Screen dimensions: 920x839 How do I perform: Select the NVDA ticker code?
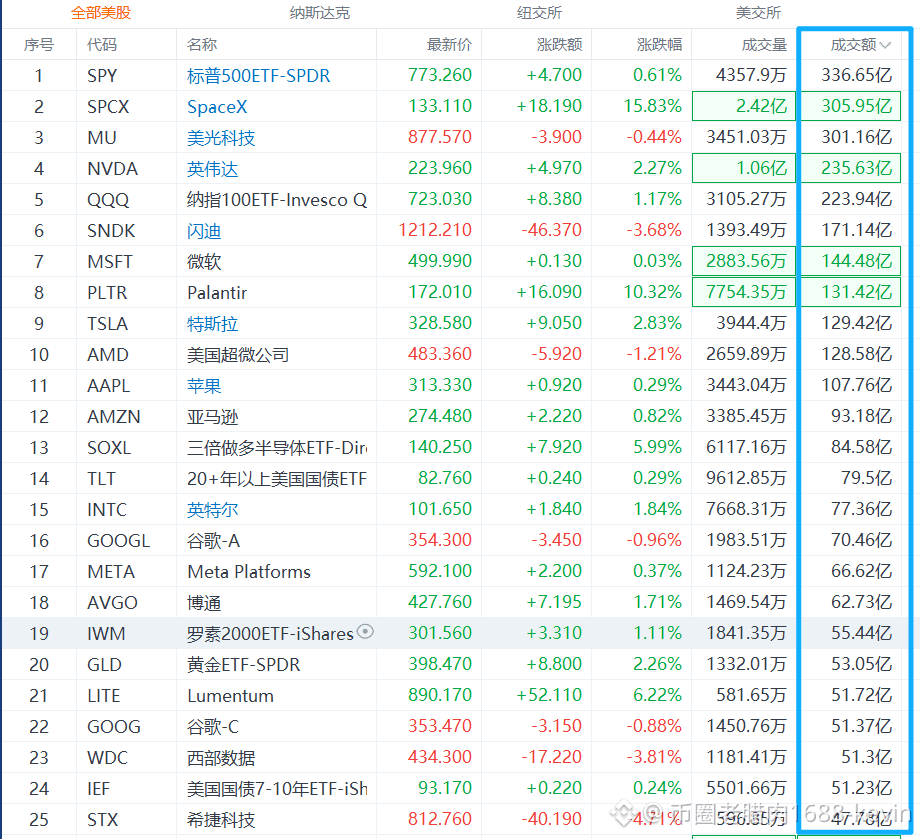[112, 169]
